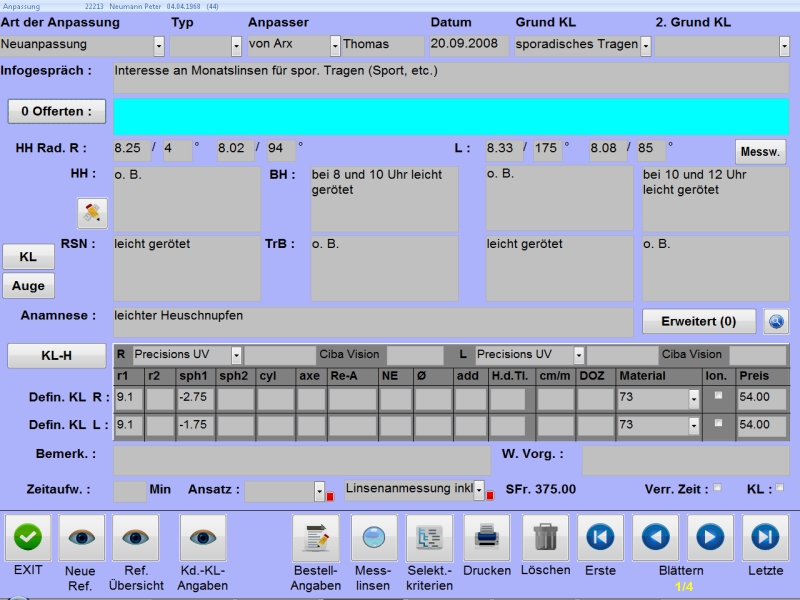Click the Bemerk. text field

(302, 460)
